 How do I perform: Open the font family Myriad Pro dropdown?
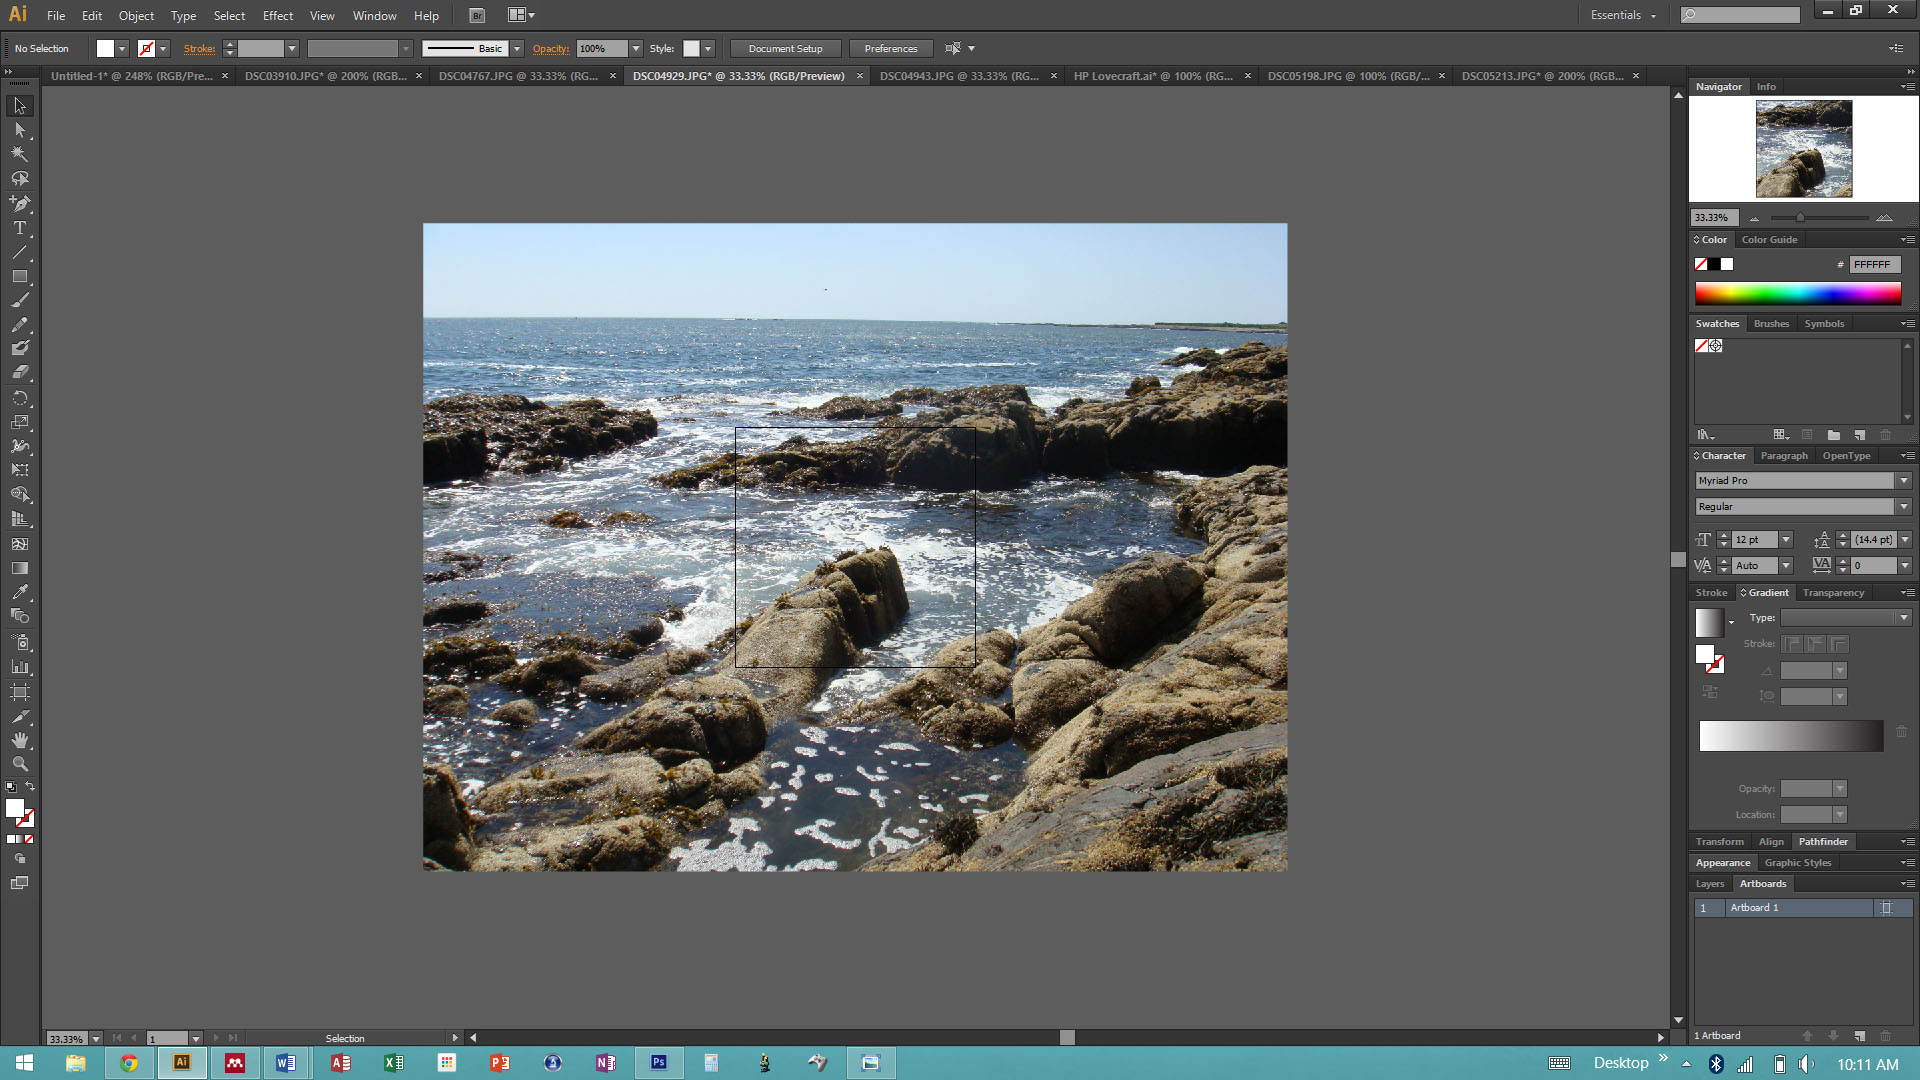pyautogui.click(x=1904, y=481)
